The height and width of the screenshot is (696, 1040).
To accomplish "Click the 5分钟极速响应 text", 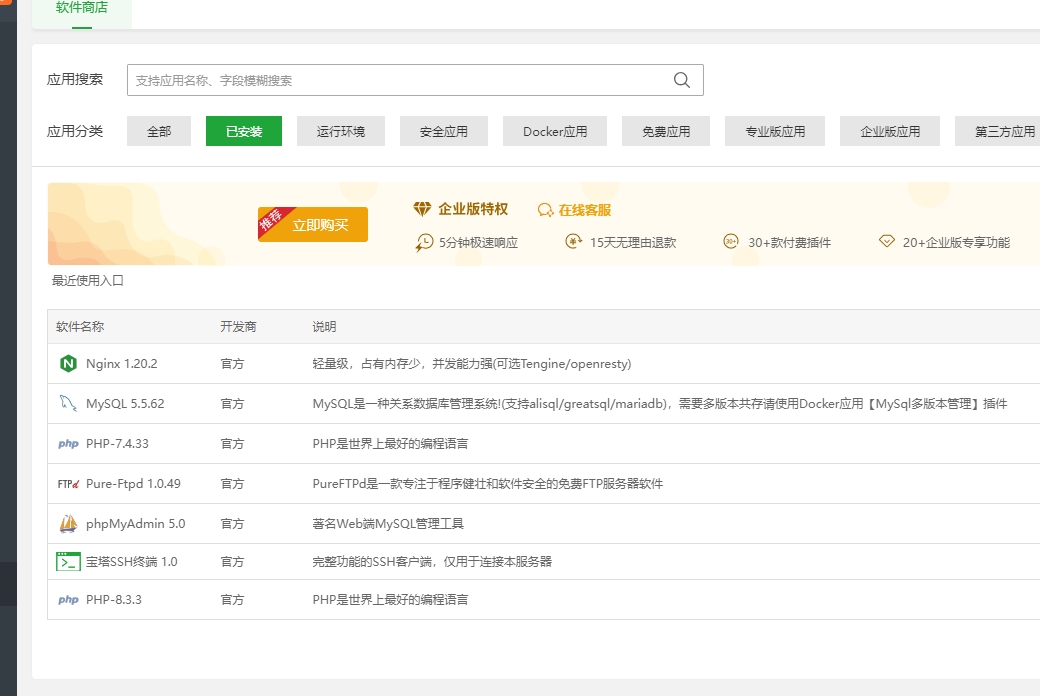I will click(x=478, y=243).
